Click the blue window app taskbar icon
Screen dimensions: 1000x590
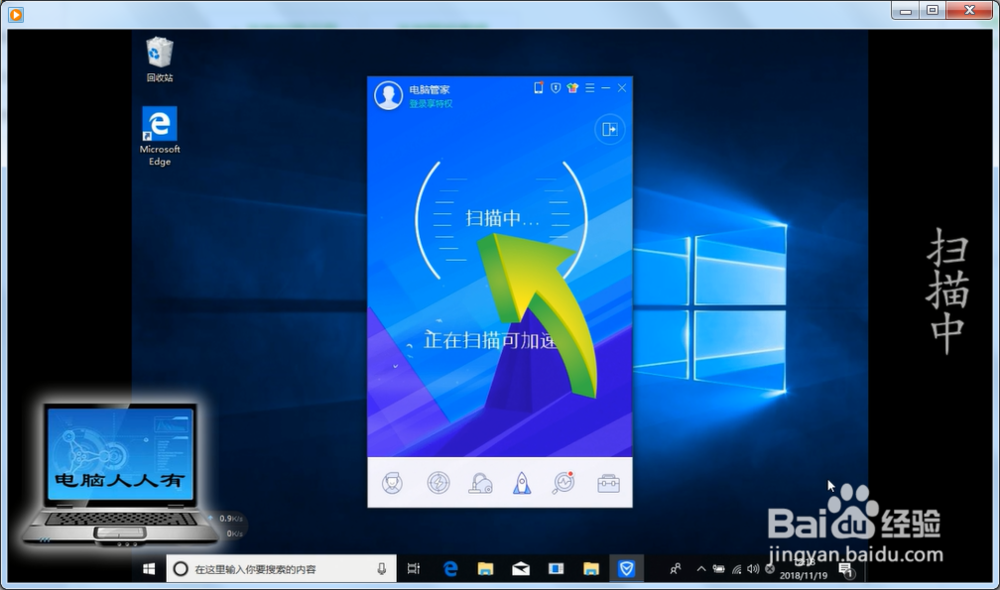pos(556,568)
